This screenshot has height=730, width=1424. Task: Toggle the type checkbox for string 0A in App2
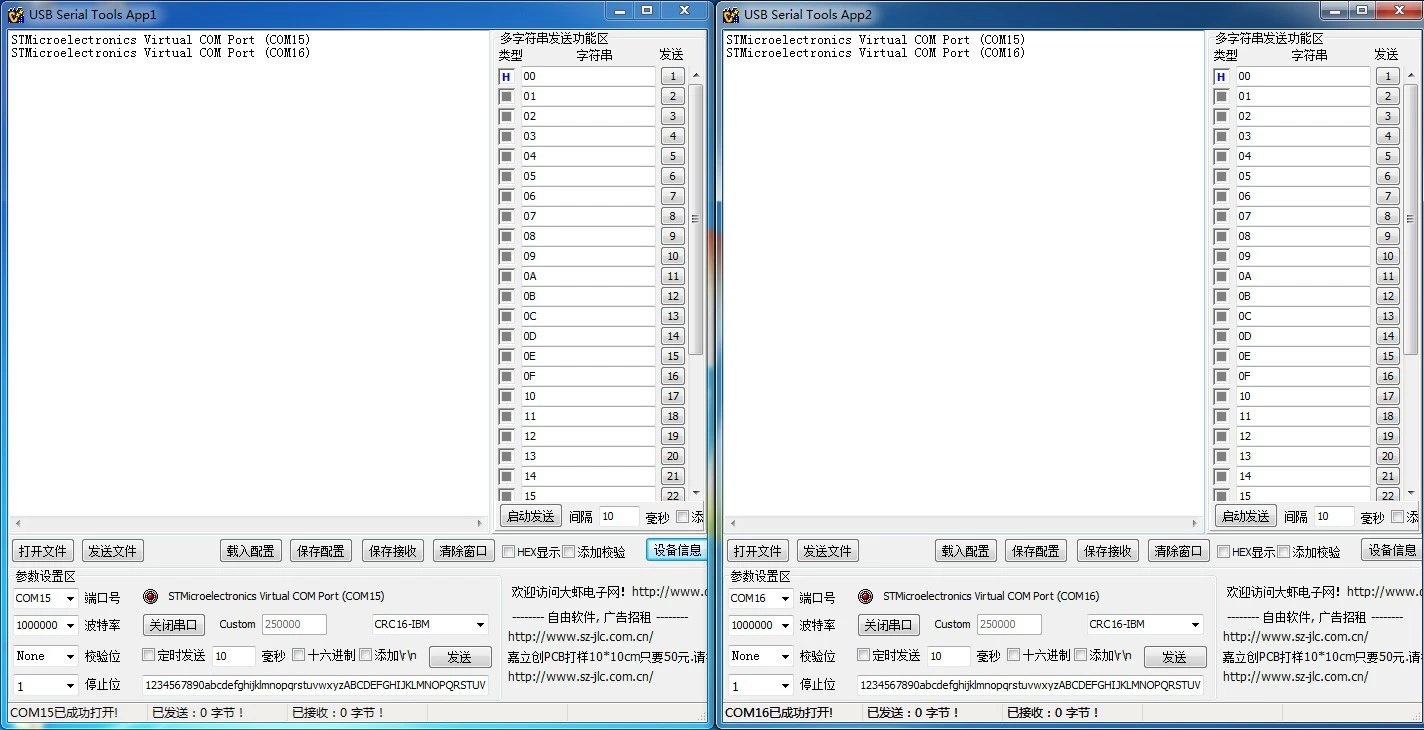click(1221, 276)
